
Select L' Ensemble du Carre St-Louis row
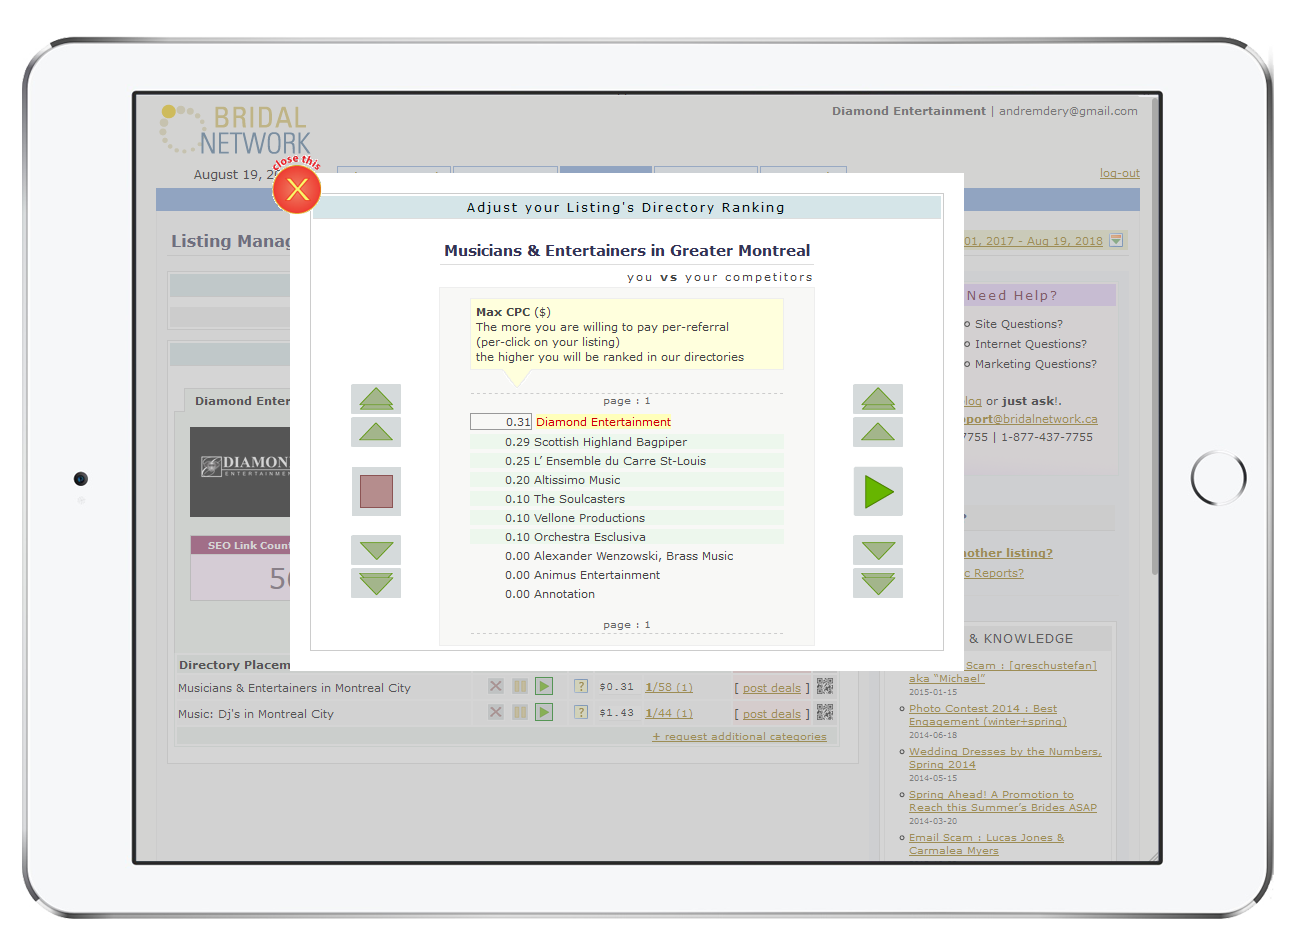[x=627, y=461]
